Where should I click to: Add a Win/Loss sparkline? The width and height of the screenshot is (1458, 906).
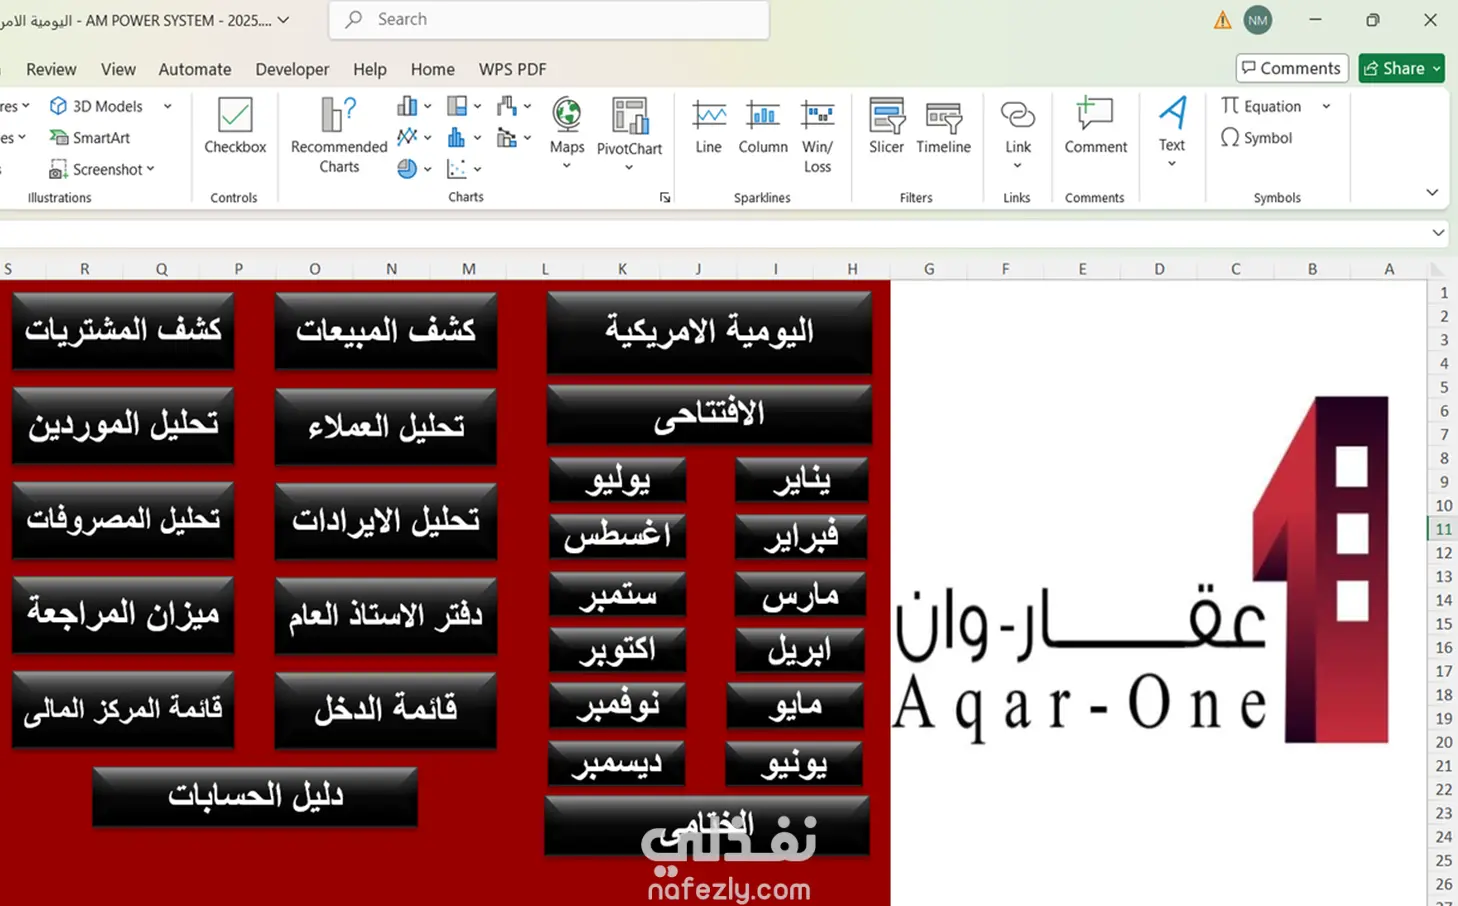coord(817,137)
